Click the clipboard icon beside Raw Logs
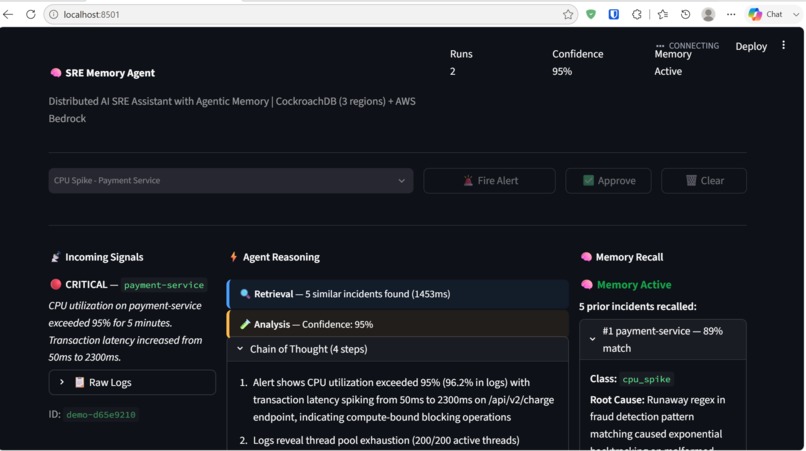Viewport: 806px width, 451px height. [80, 383]
